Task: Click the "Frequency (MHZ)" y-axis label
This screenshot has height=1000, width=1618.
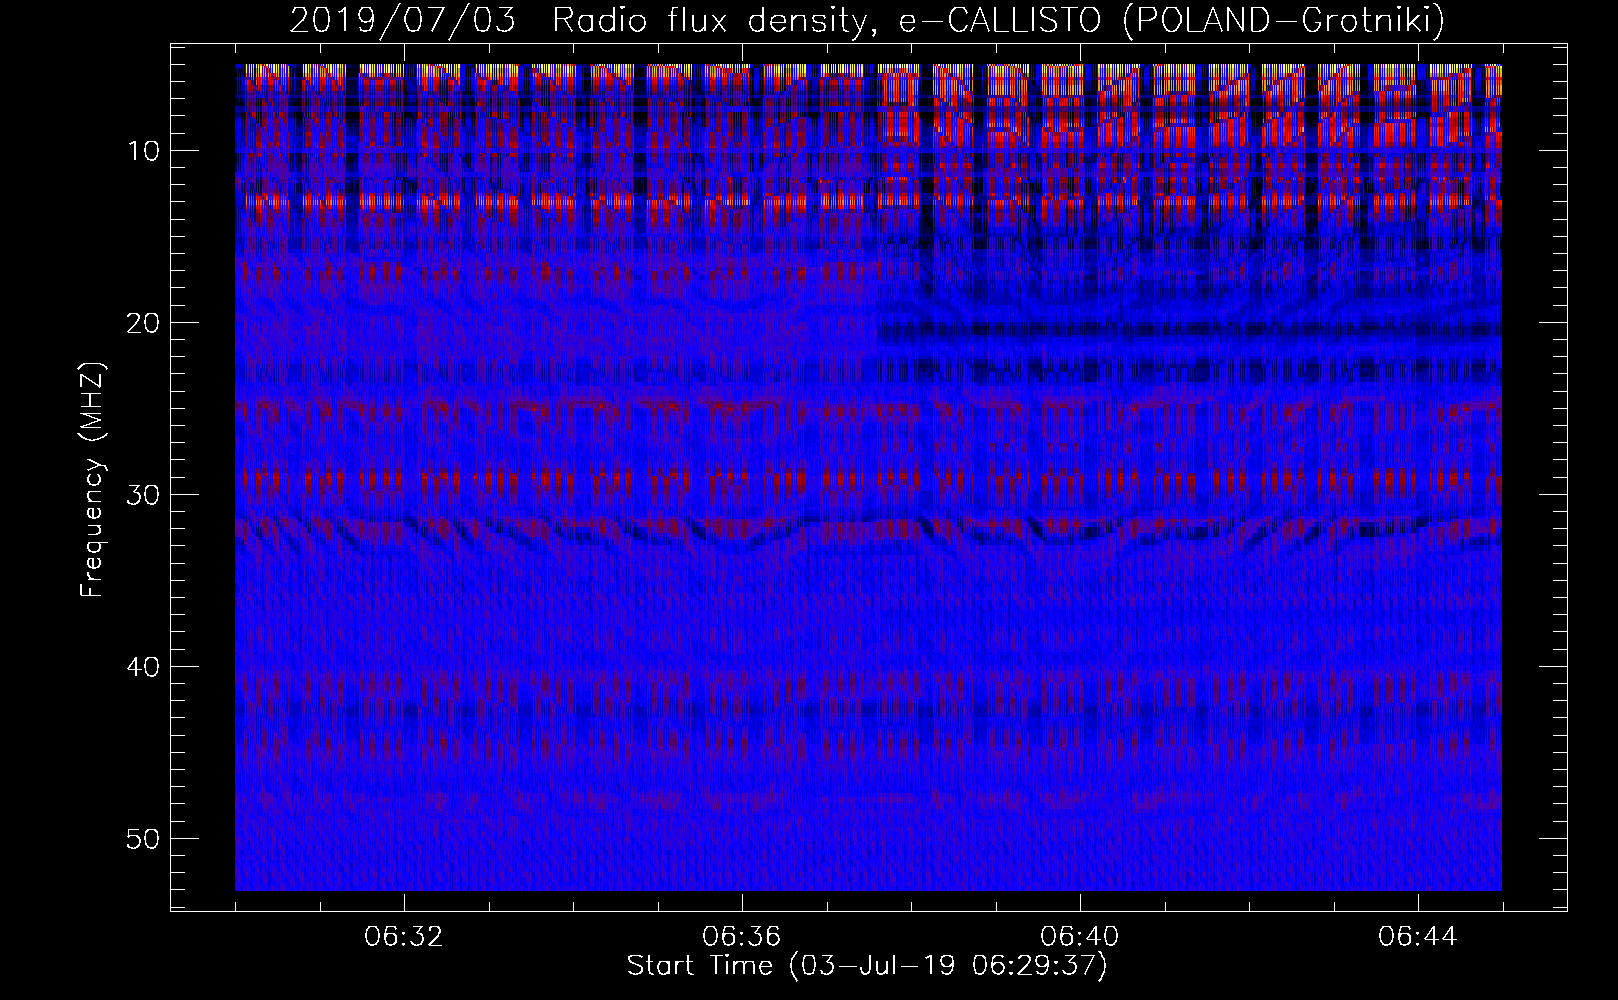Action: coord(92,480)
